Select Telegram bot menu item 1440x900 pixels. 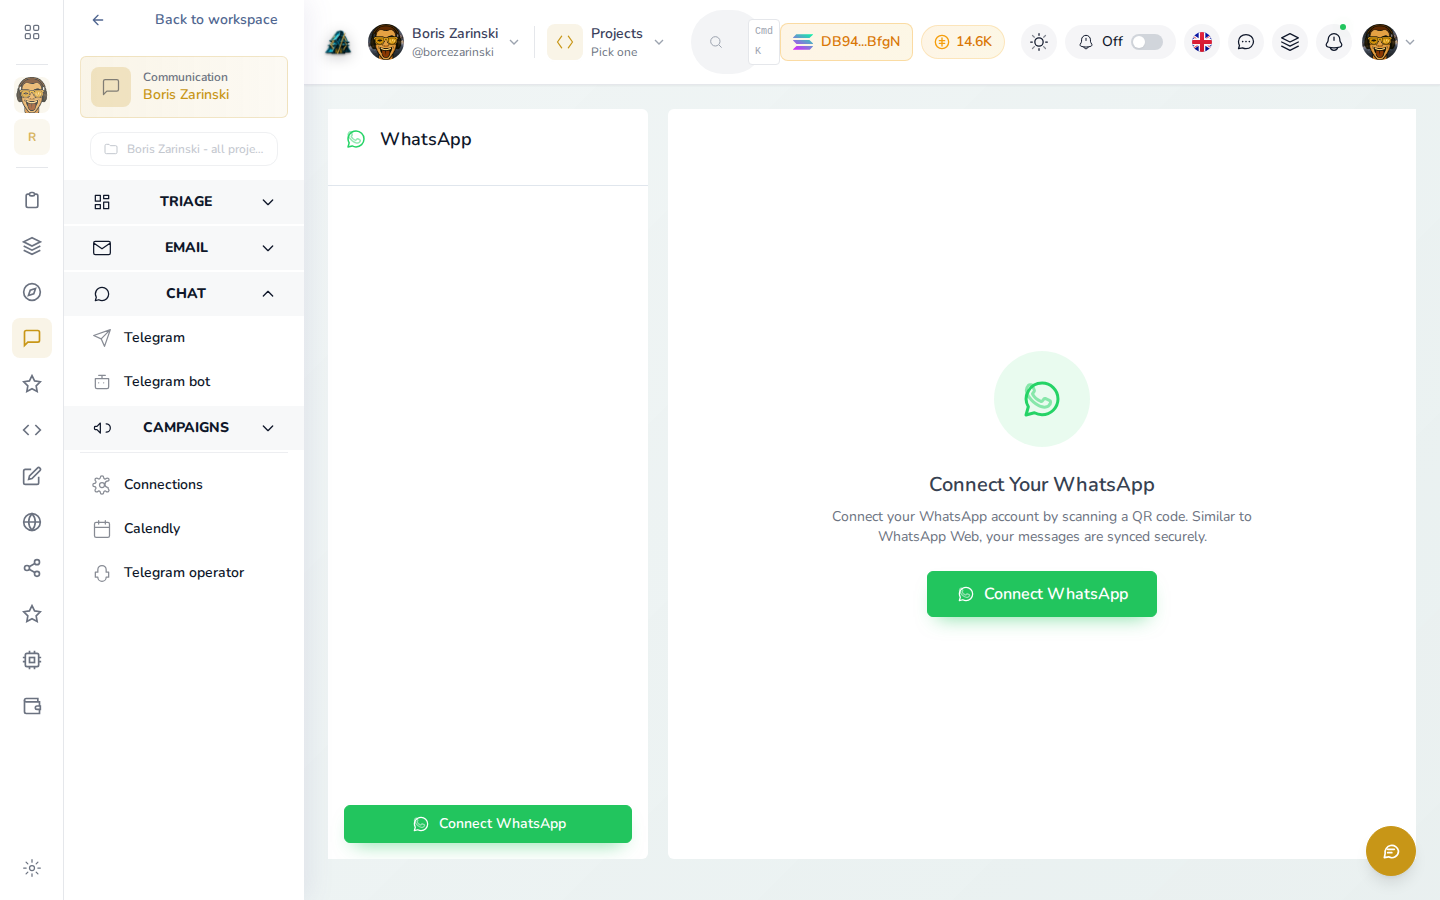(184, 382)
